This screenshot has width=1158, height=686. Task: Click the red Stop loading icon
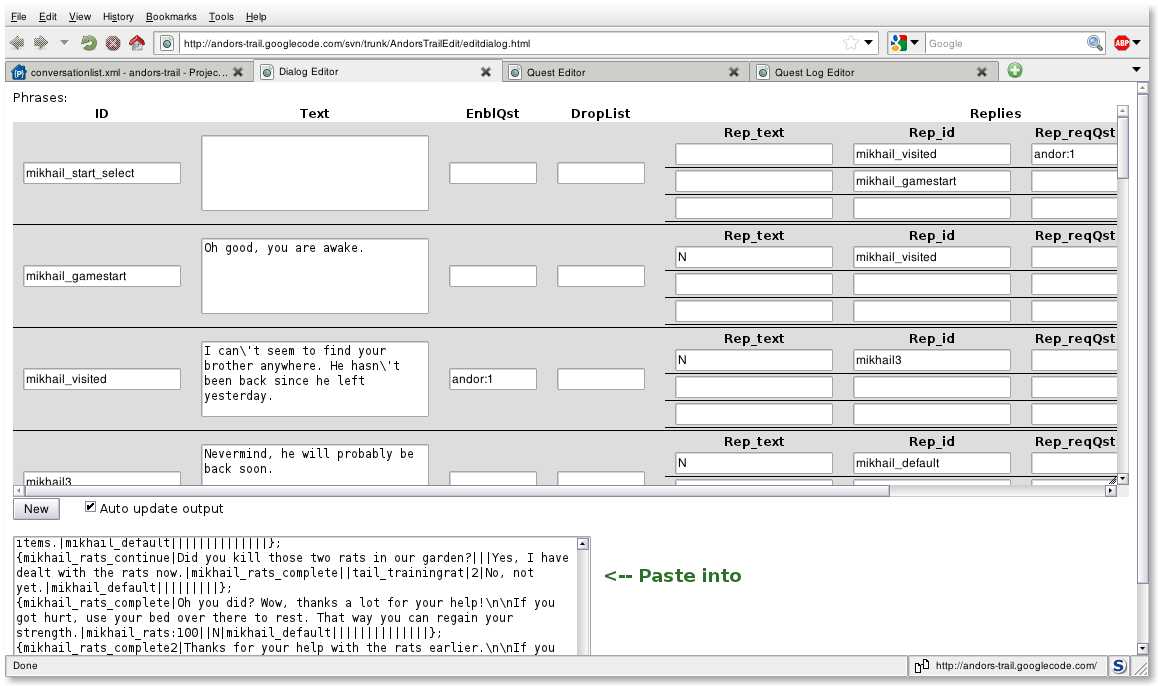coord(113,43)
